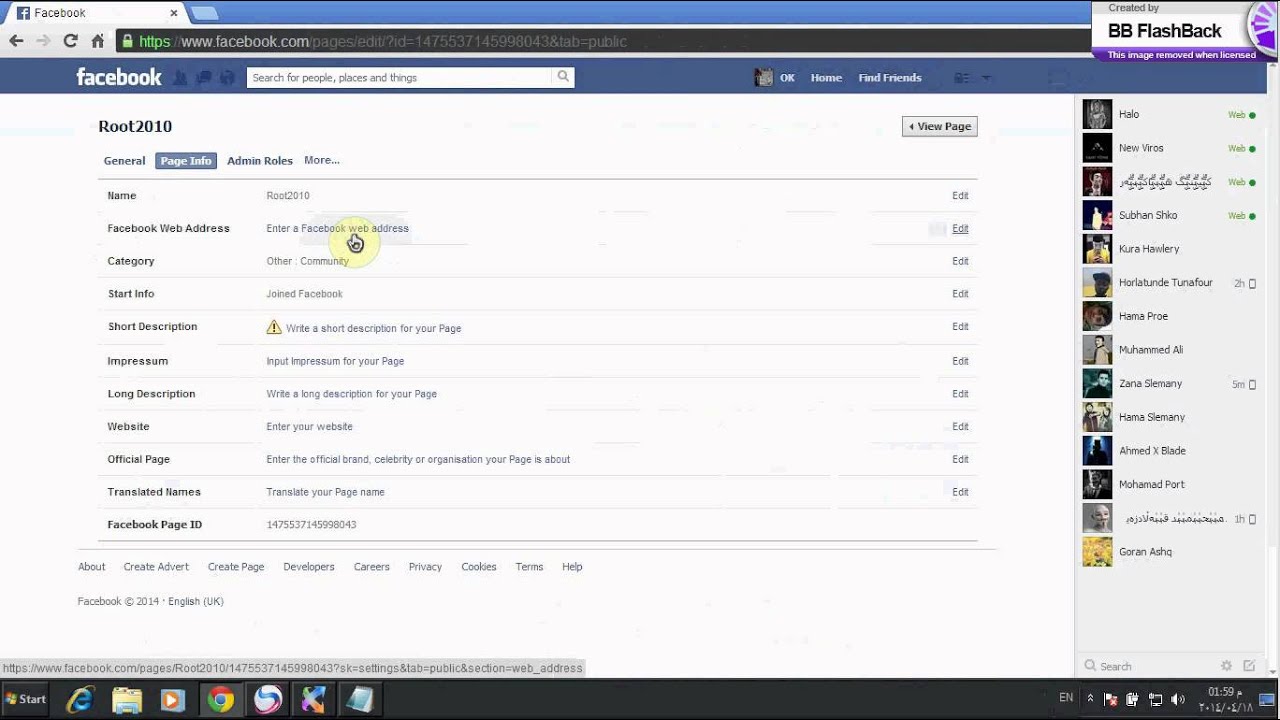
Task: Open the Create Advert footer link
Action: [x=156, y=567]
